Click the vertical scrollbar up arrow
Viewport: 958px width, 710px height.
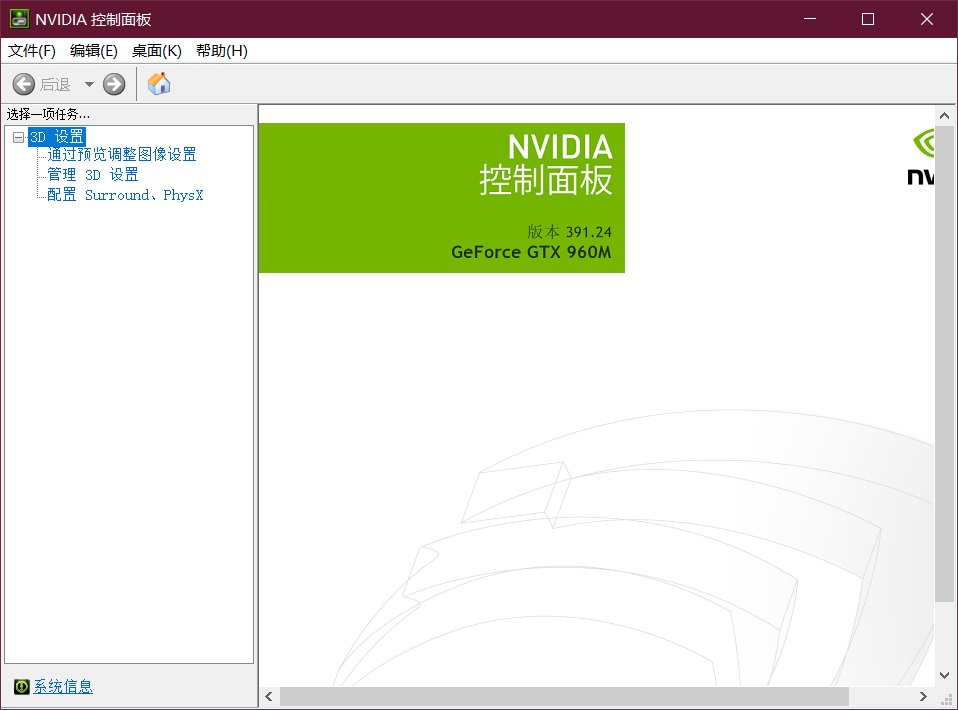945,115
